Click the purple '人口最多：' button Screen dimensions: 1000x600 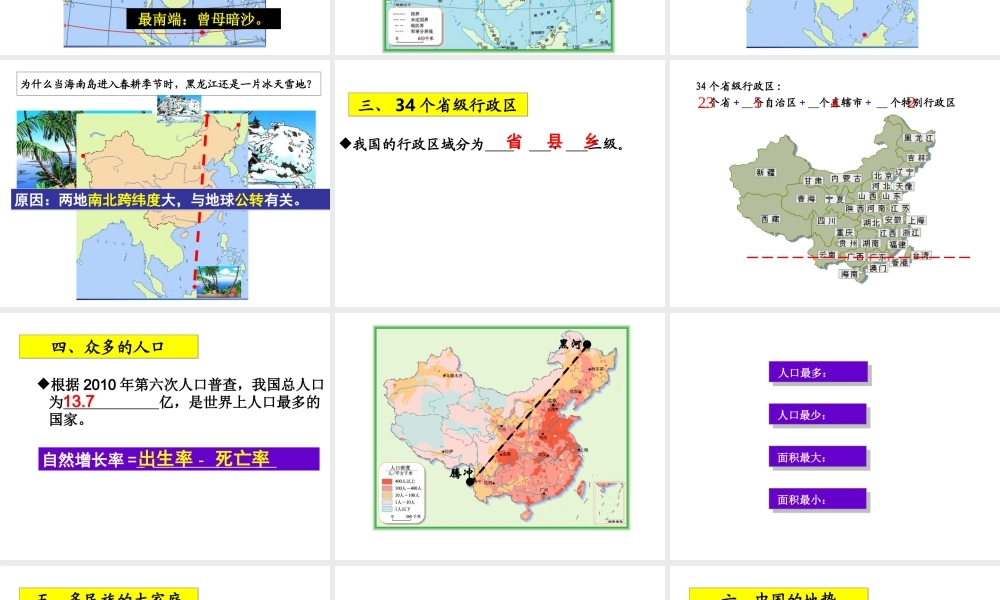(818, 372)
